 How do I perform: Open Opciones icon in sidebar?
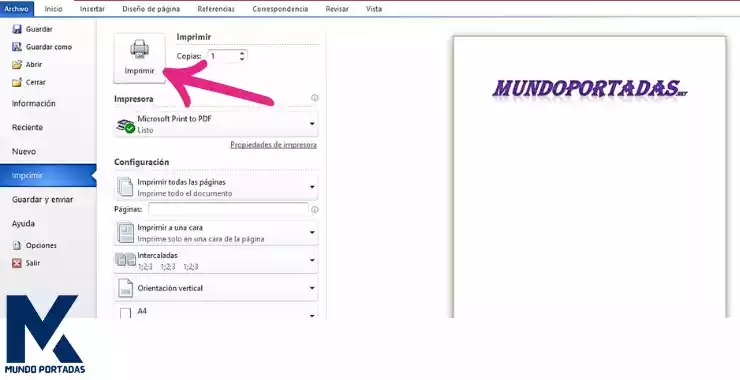17,245
